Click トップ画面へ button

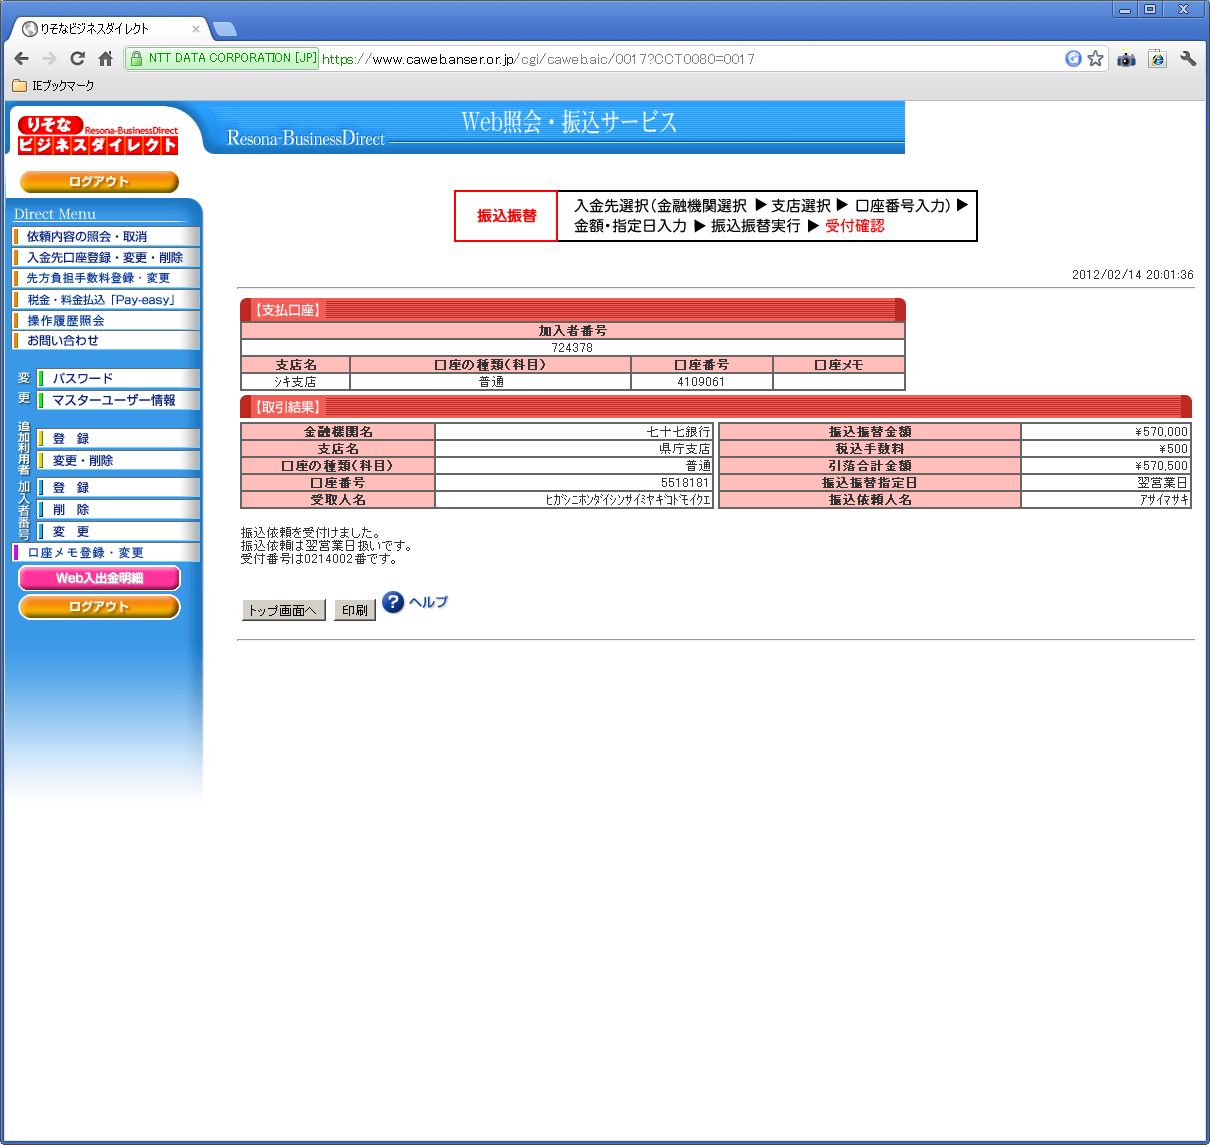click(x=283, y=610)
